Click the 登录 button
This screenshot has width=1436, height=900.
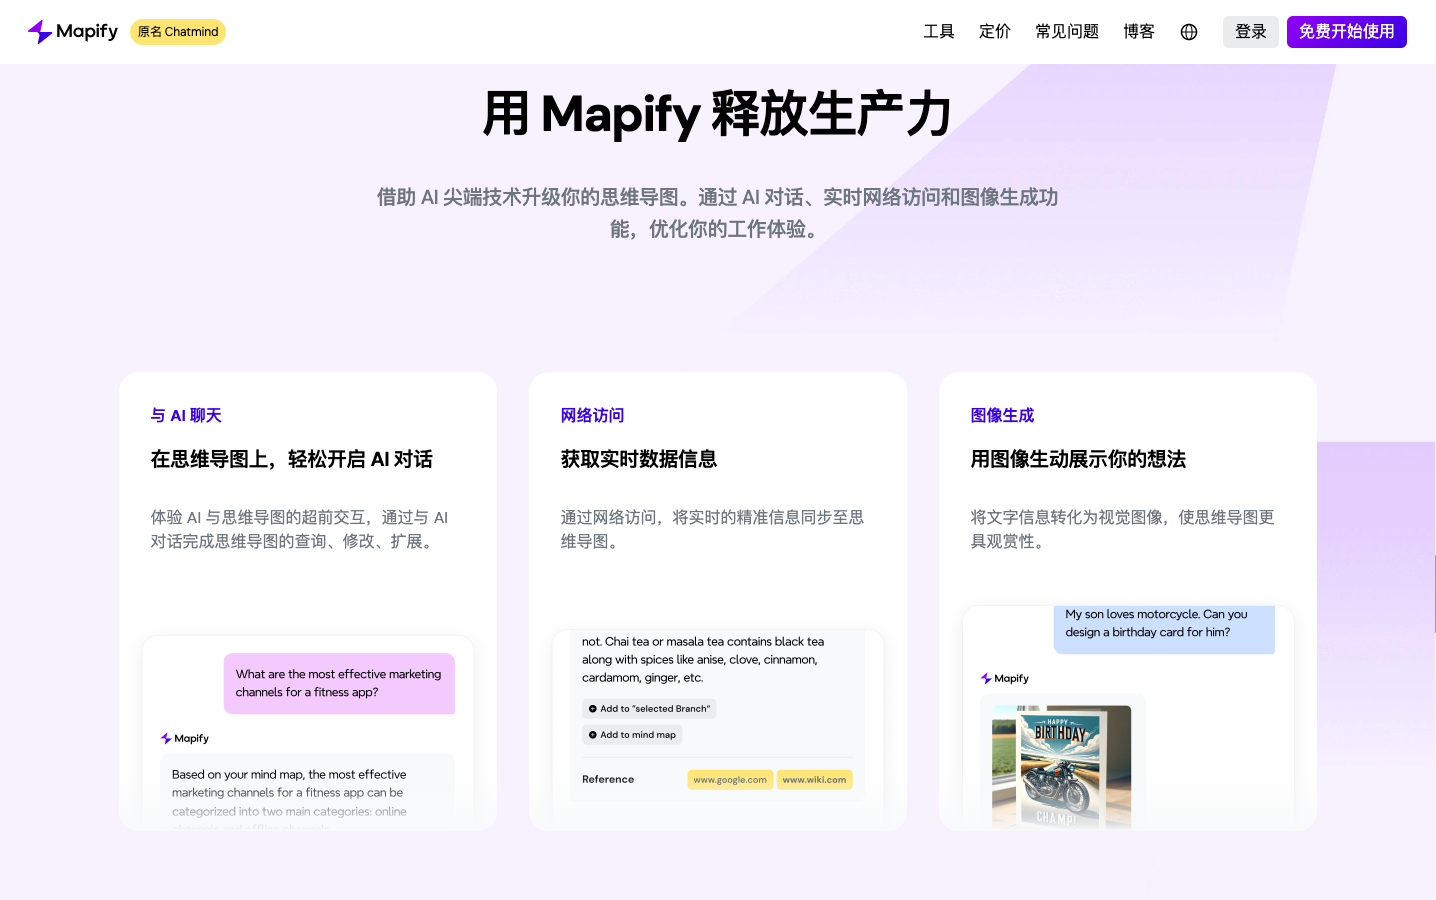(1251, 31)
